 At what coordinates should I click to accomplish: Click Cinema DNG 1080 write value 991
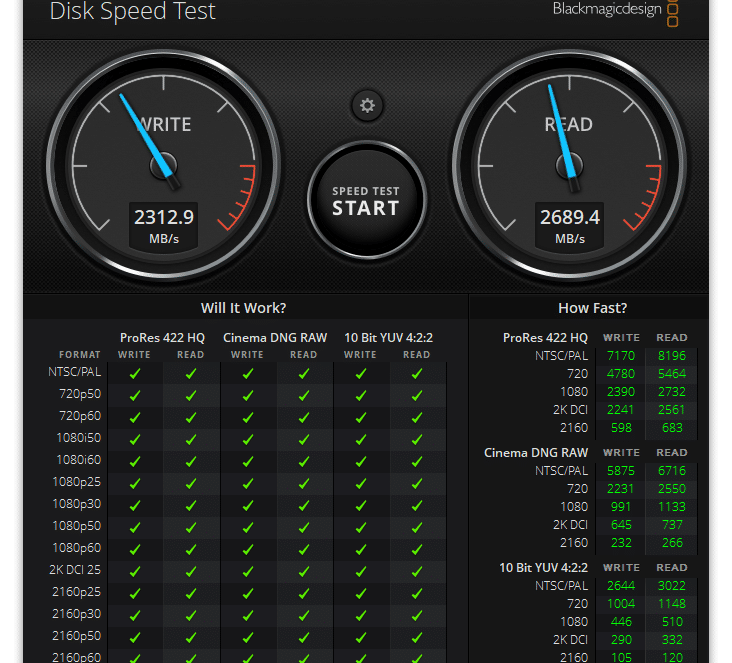621,507
